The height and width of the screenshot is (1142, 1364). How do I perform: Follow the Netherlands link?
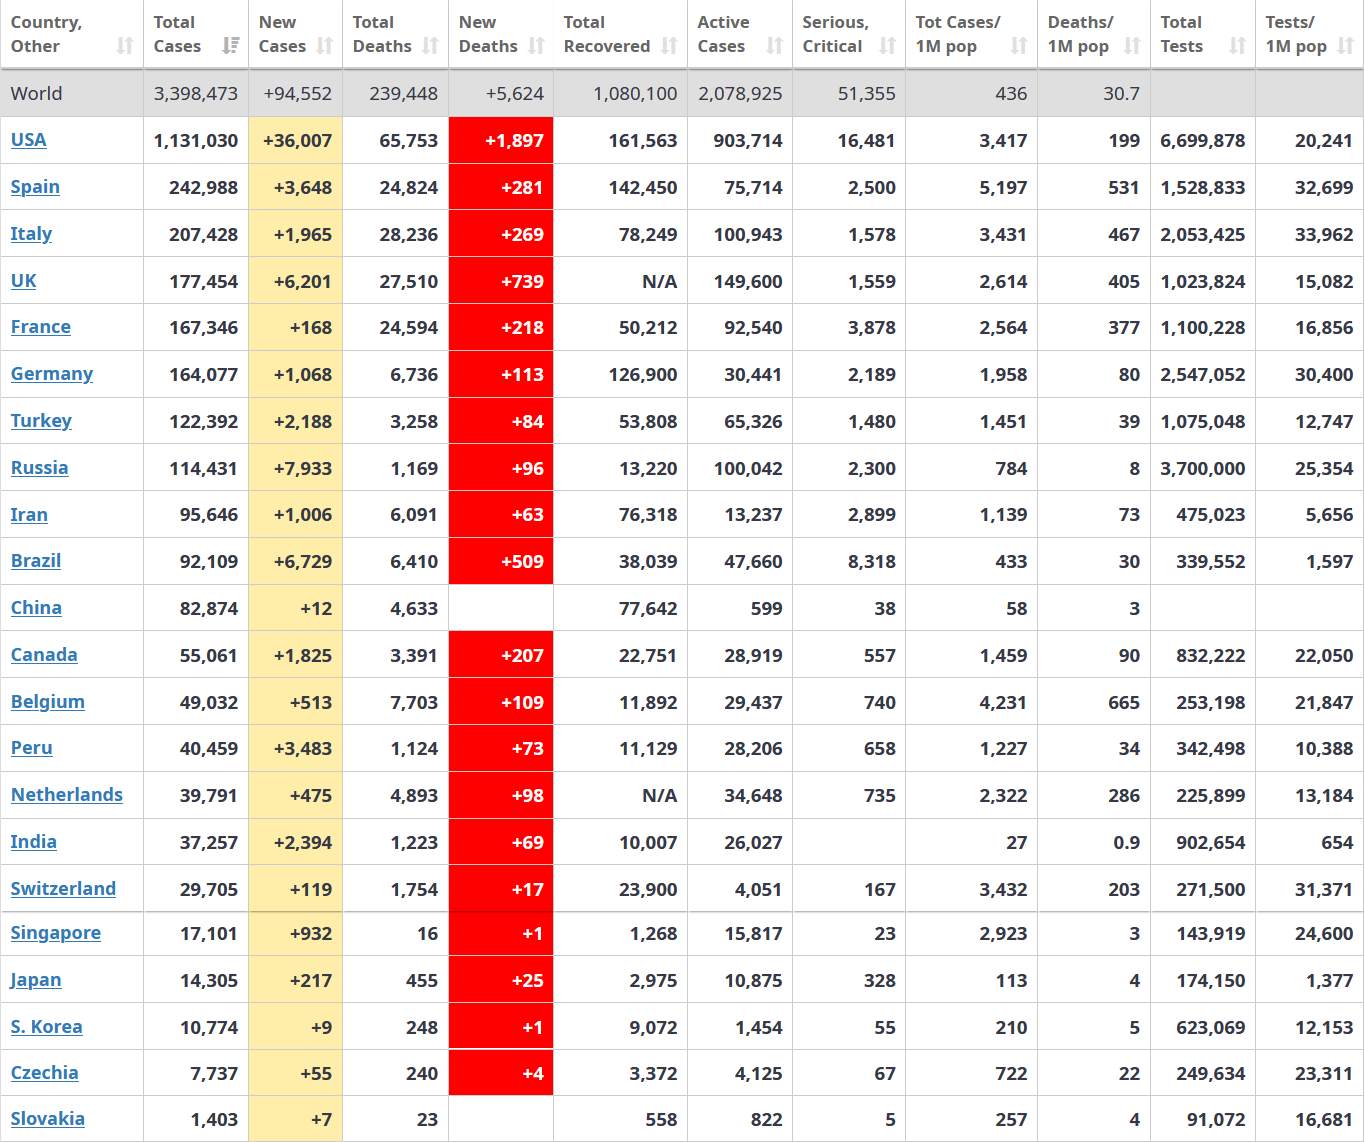pos(67,795)
